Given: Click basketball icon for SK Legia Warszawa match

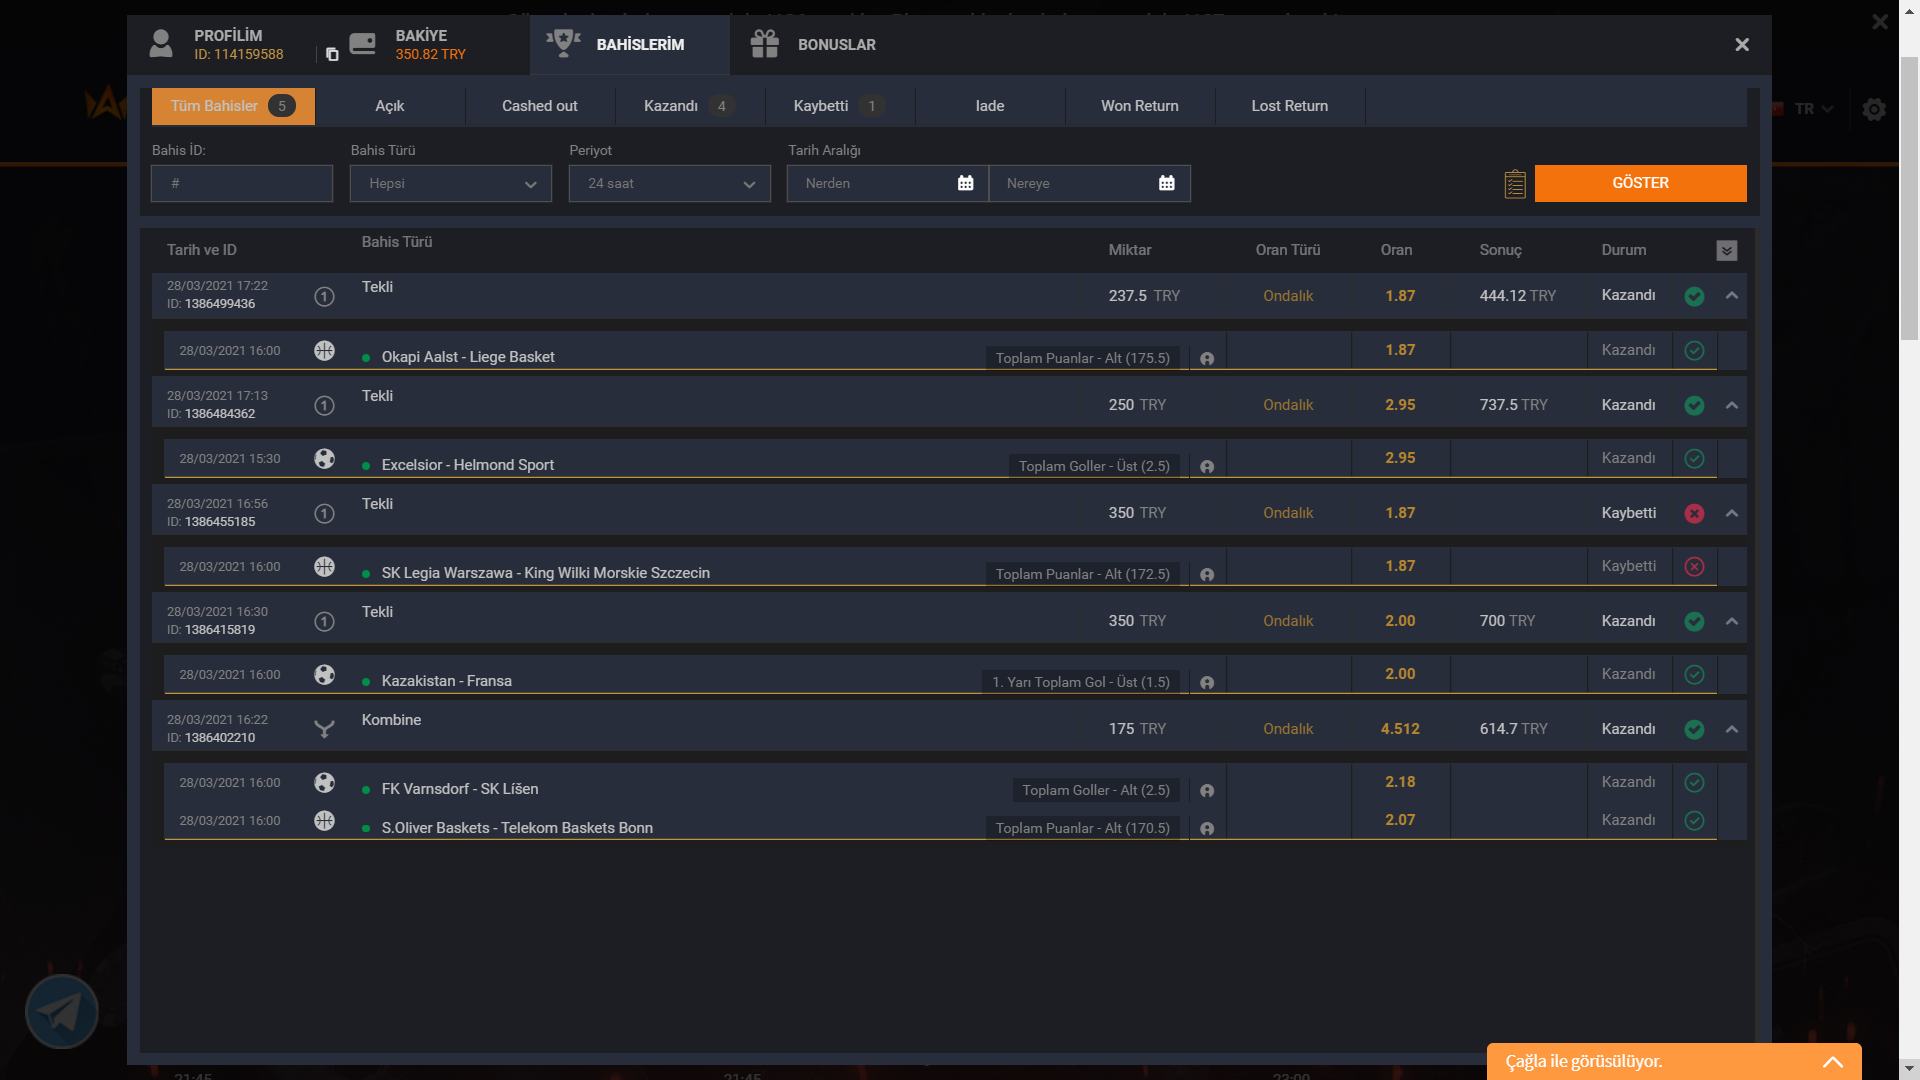Looking at the screenshot, I should coord(324,567).
